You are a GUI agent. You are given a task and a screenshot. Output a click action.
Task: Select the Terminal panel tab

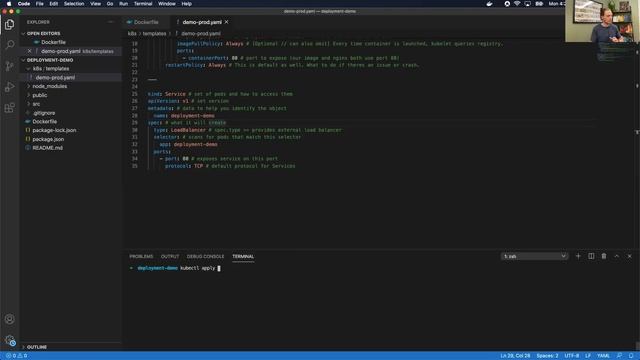tap(243, 256)
